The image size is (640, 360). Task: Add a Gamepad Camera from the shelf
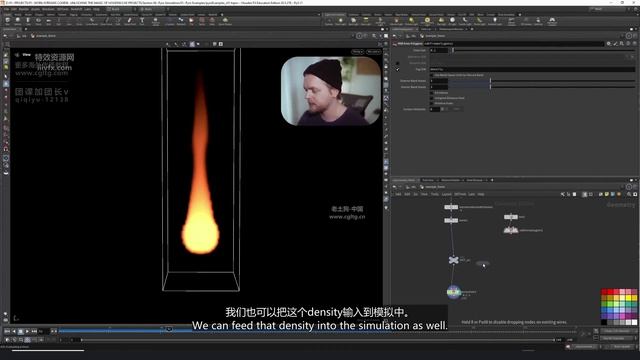coord(552,21)
